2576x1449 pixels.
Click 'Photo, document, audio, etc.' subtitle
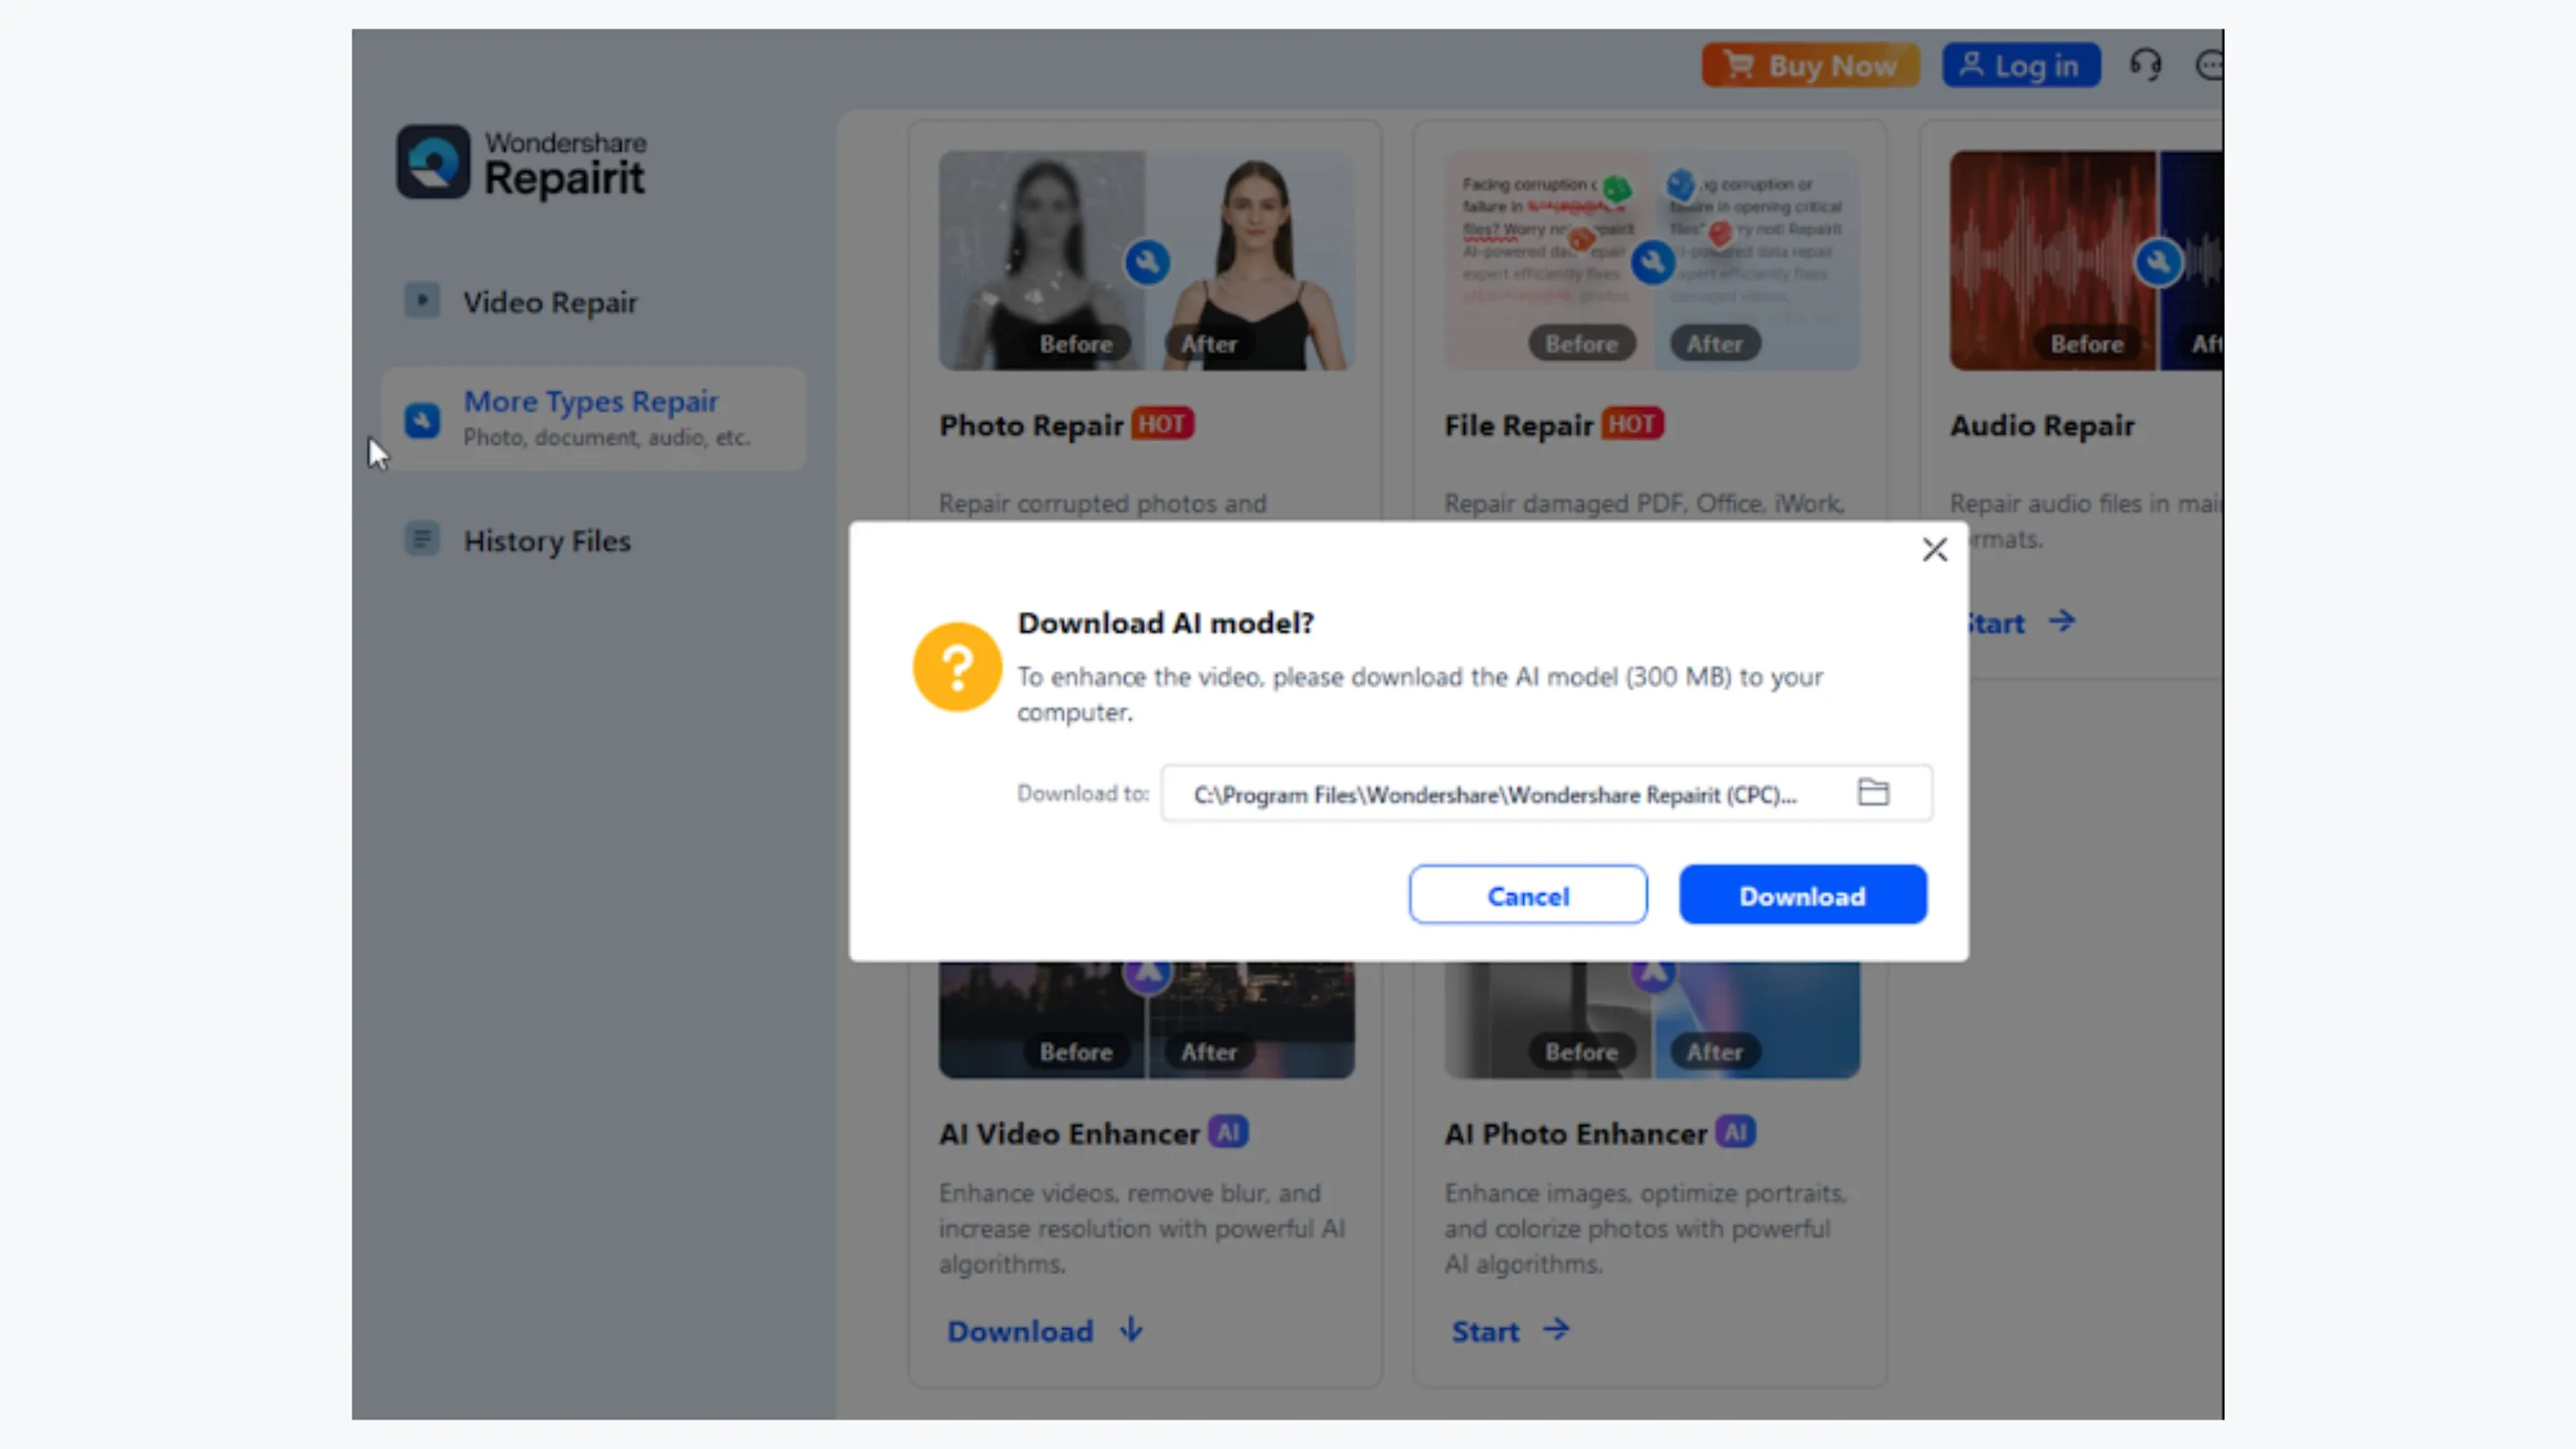pyautogui.click(x=607, y=438)
